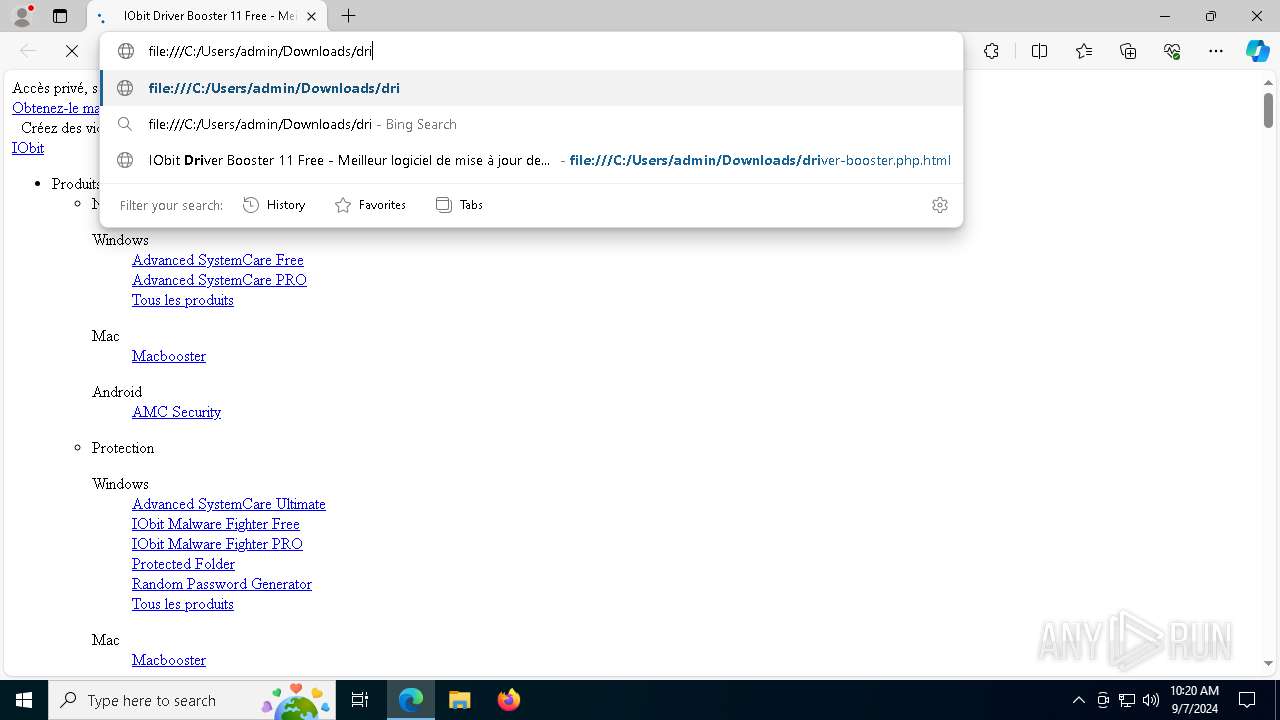1280x720 pixels.
Task: Open File Explorer from taskbar
Action: 459,700
